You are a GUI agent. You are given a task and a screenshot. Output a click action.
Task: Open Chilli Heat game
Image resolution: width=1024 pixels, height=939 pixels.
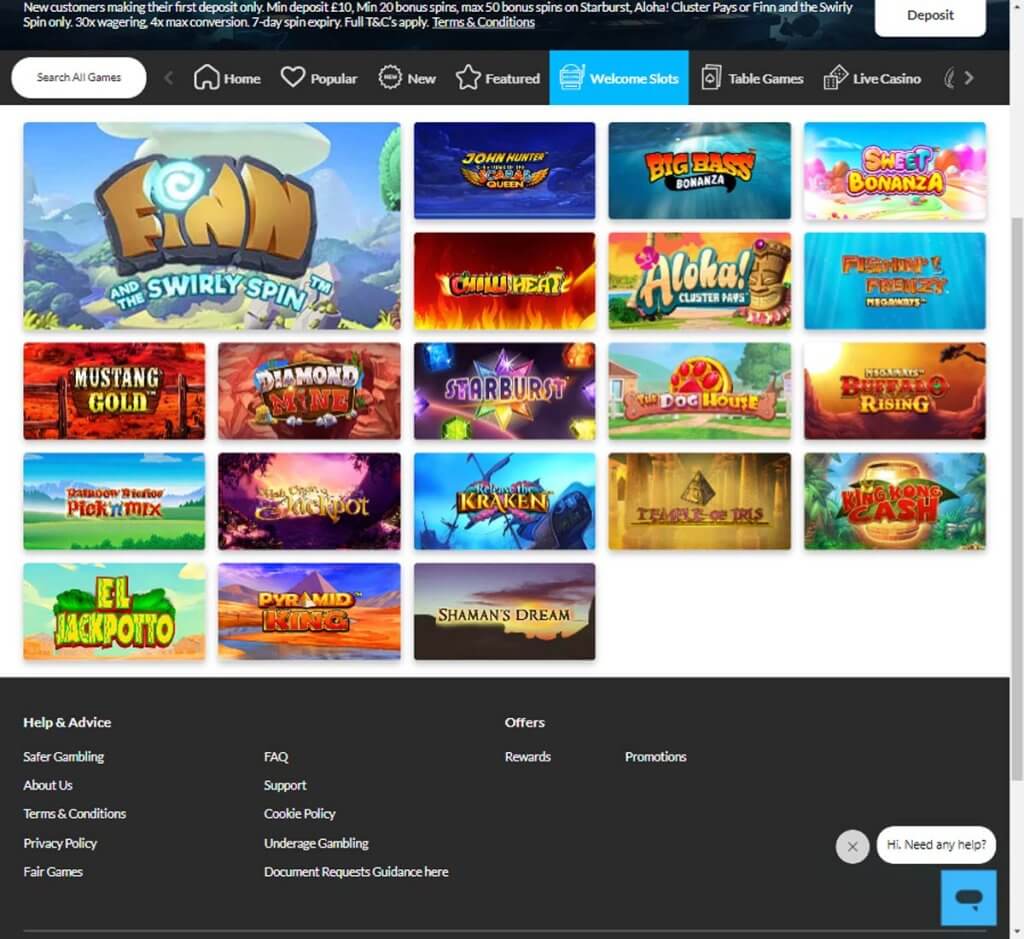[504, 281]
